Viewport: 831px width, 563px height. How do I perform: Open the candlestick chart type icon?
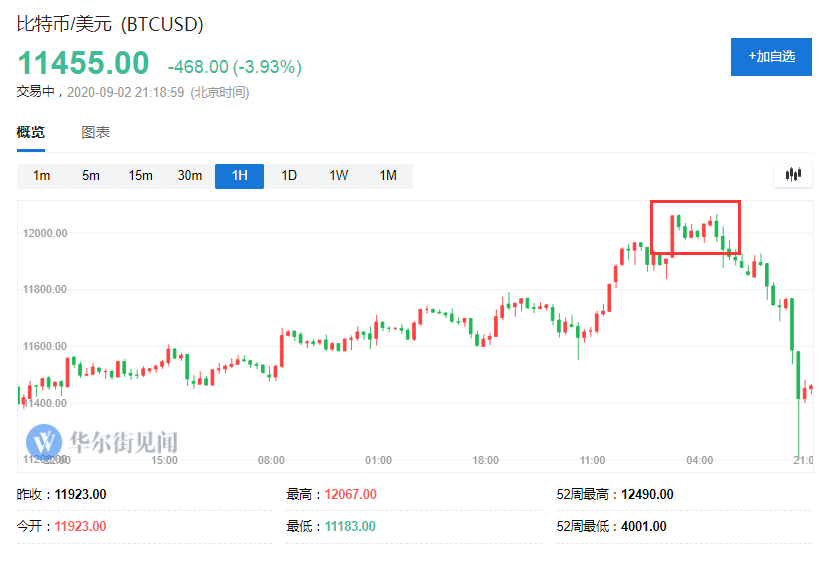pos(793,174)
